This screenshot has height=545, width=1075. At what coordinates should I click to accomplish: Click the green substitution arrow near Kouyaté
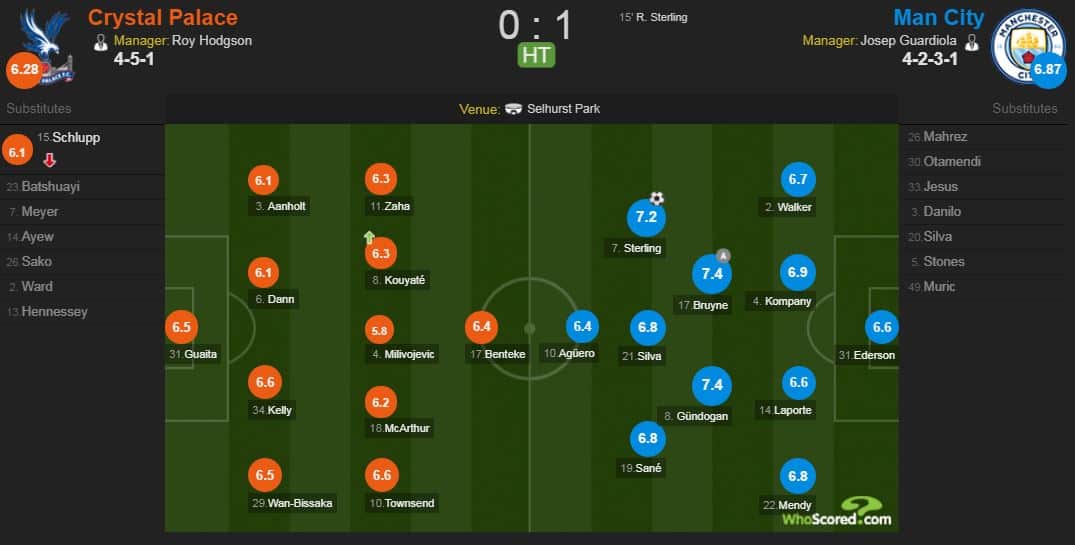369,238
